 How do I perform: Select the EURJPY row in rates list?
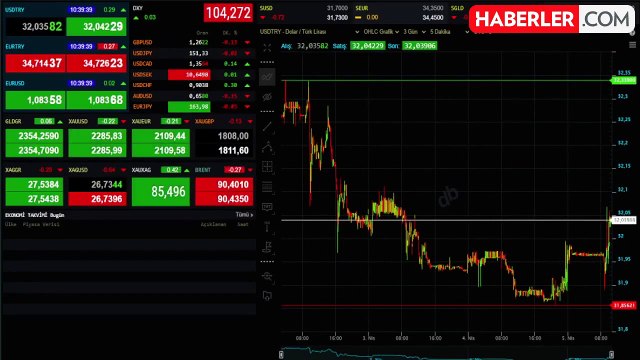[192, 107]
